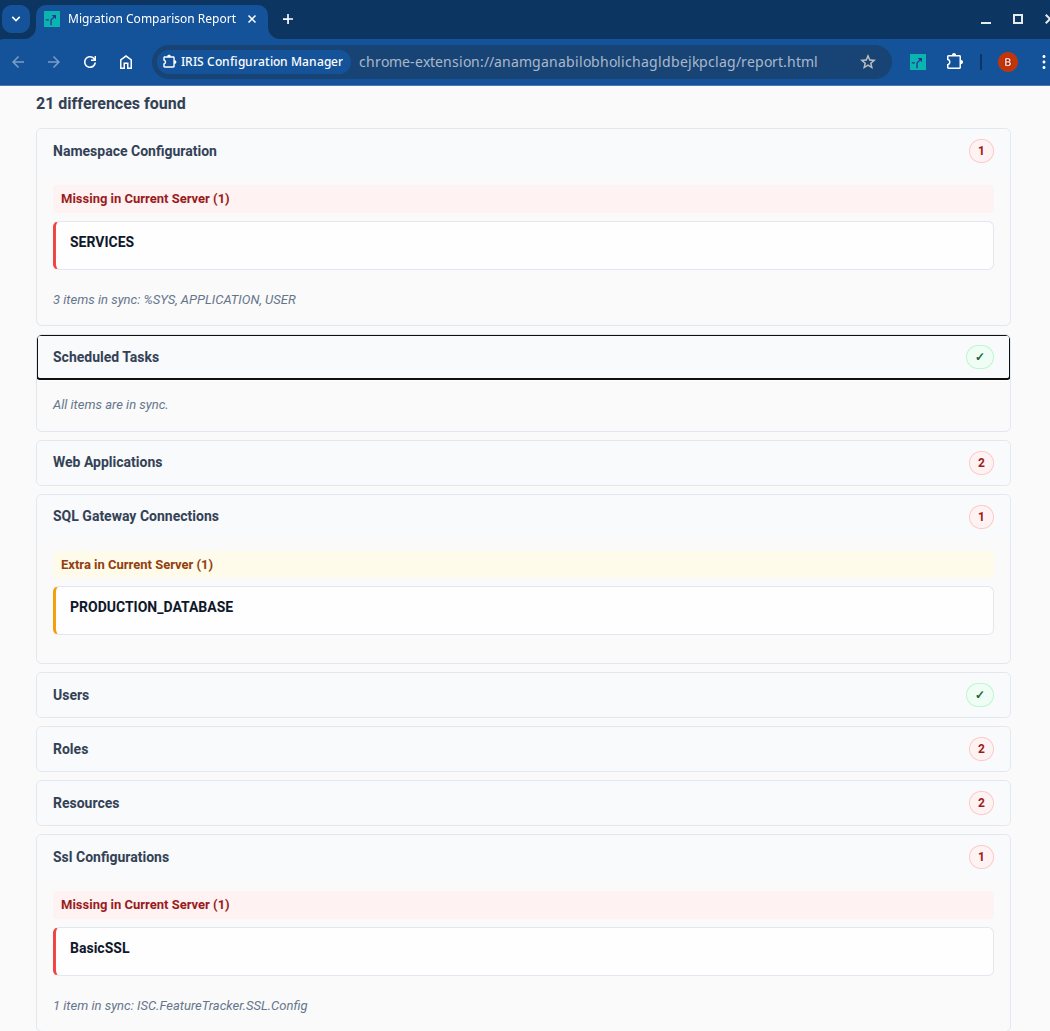Open the tab search dropdown arrow

(x=16, y=19)
